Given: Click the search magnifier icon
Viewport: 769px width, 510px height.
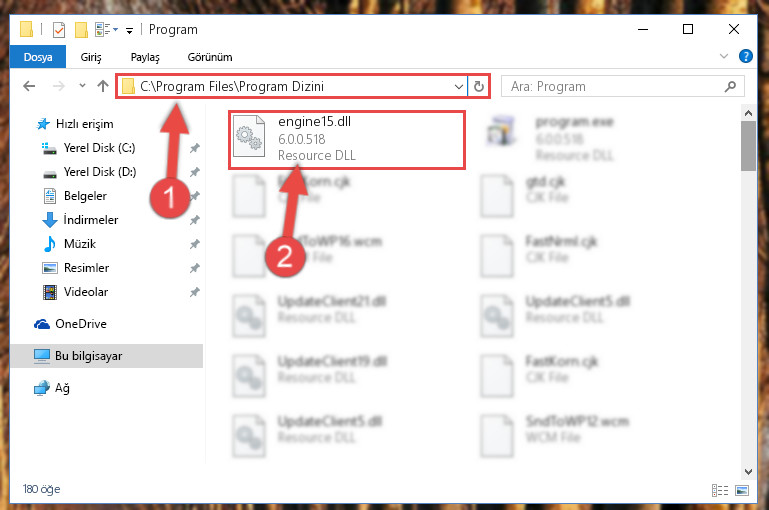Looking at the screenshot, I should (x=730, y=87).
